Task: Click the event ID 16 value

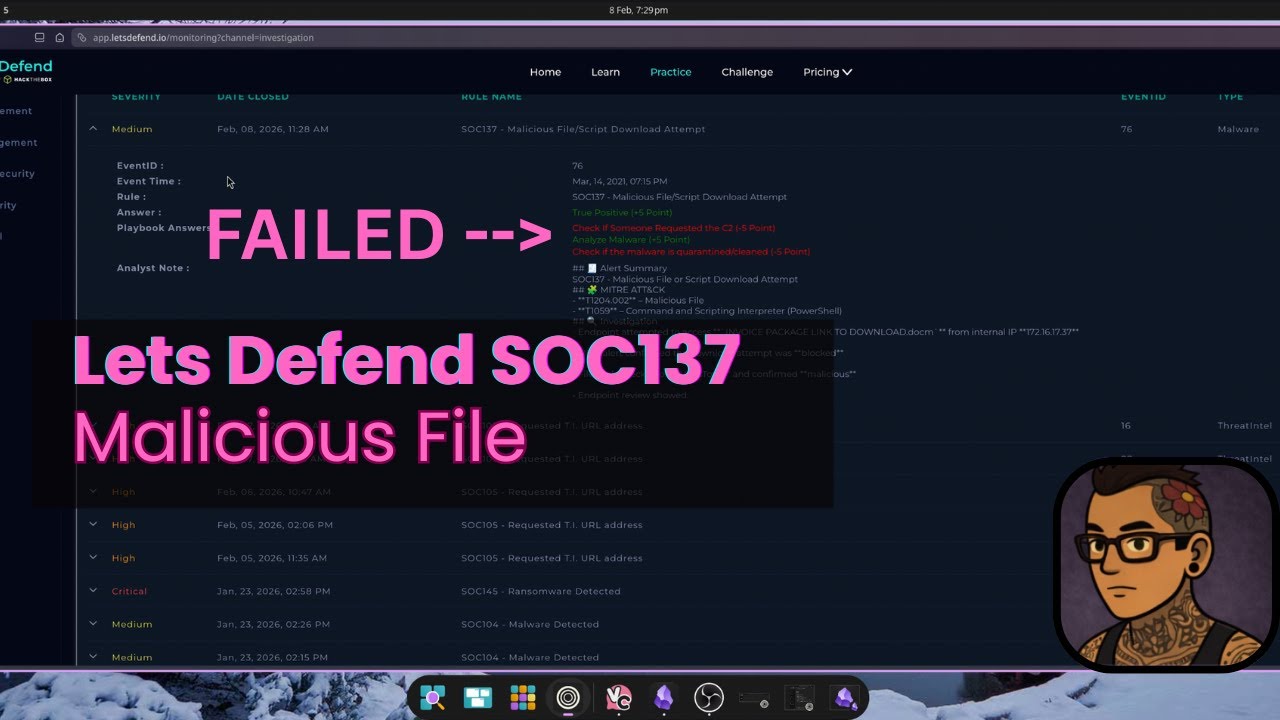Action: tap(1126, 425)
